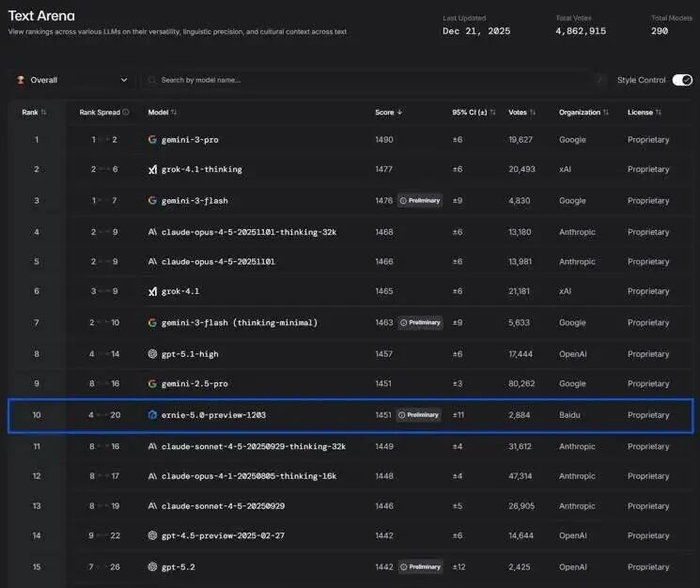
Task: Click sort arrows icon beside Model header
Action: 174,112
